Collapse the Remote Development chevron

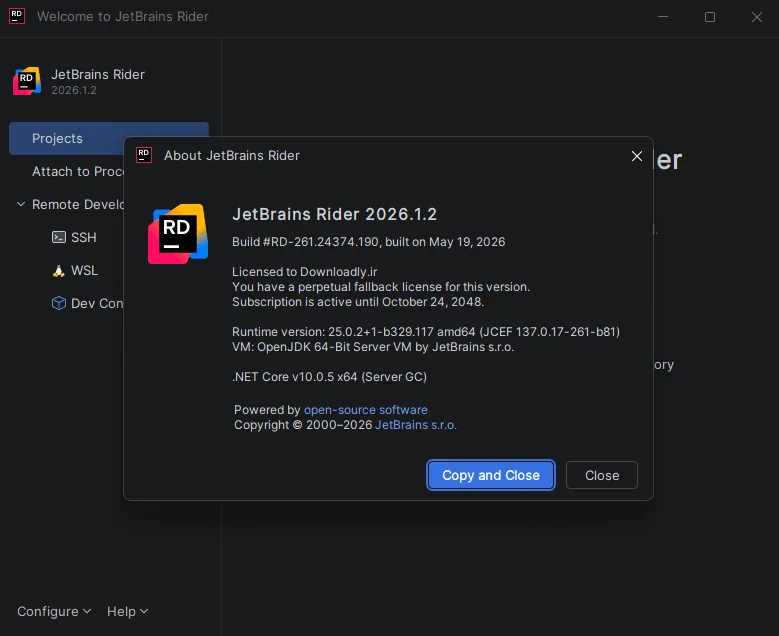[x=21, y=204]
